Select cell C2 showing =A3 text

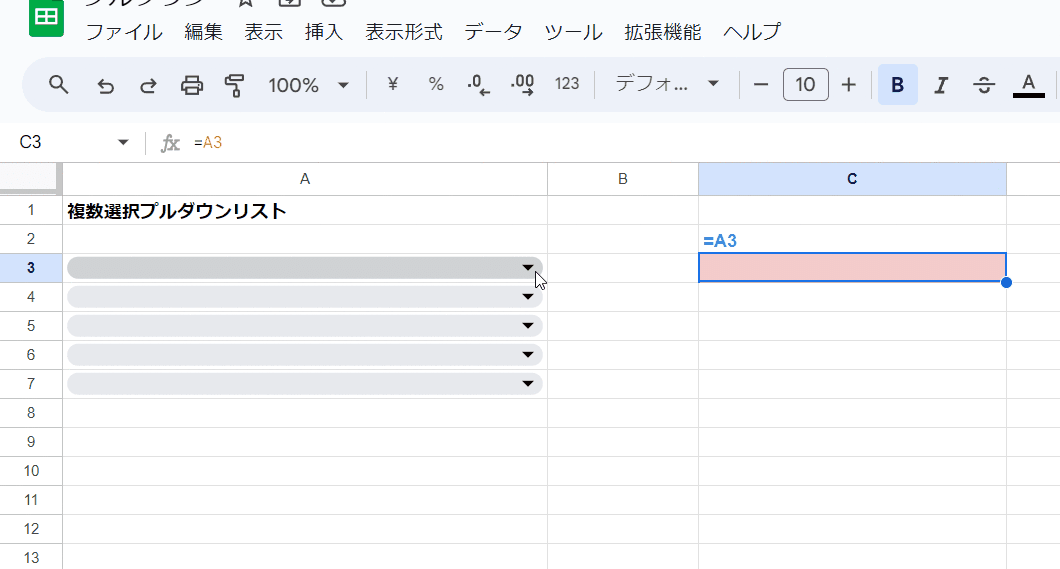(x=852, y=239)
